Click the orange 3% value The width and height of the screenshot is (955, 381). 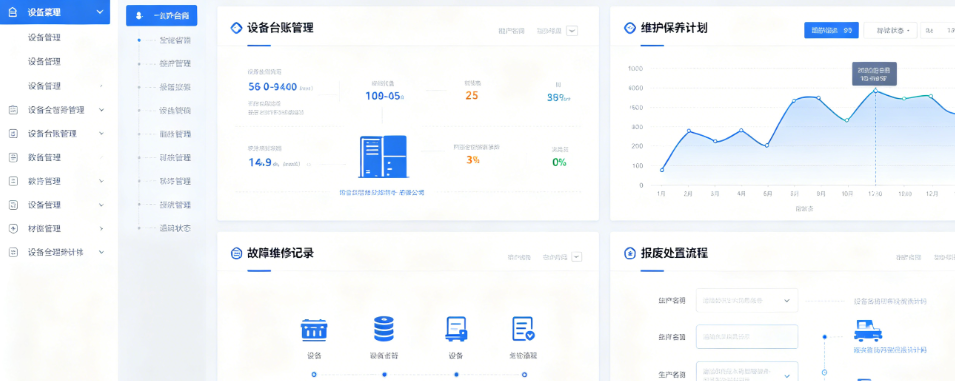(473, 160)
